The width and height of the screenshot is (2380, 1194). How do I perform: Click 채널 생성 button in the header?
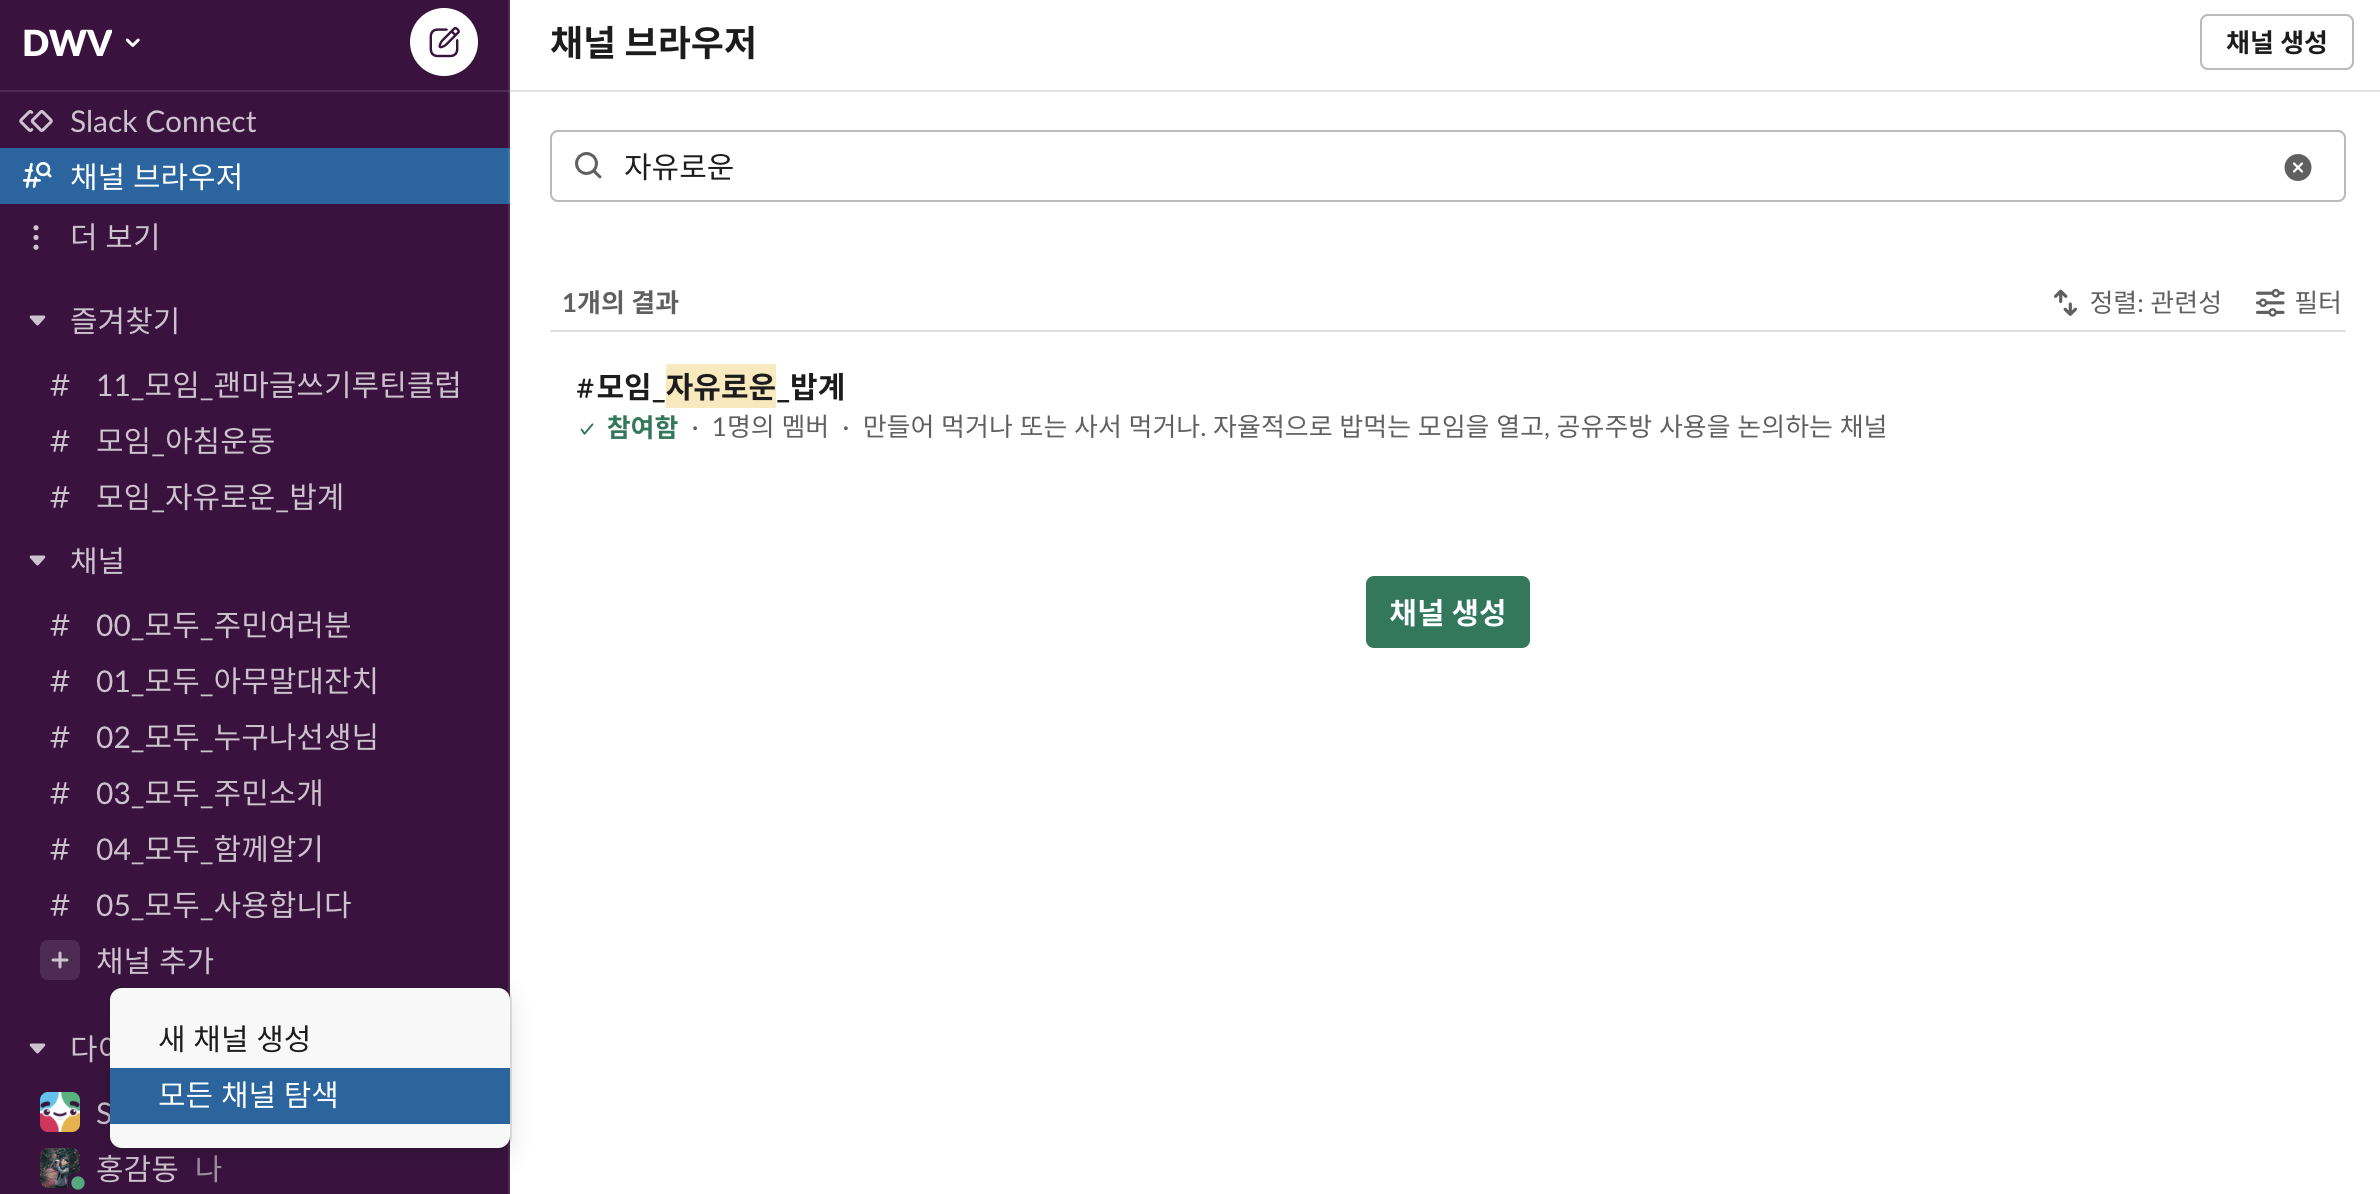[x=2276, y=42]
